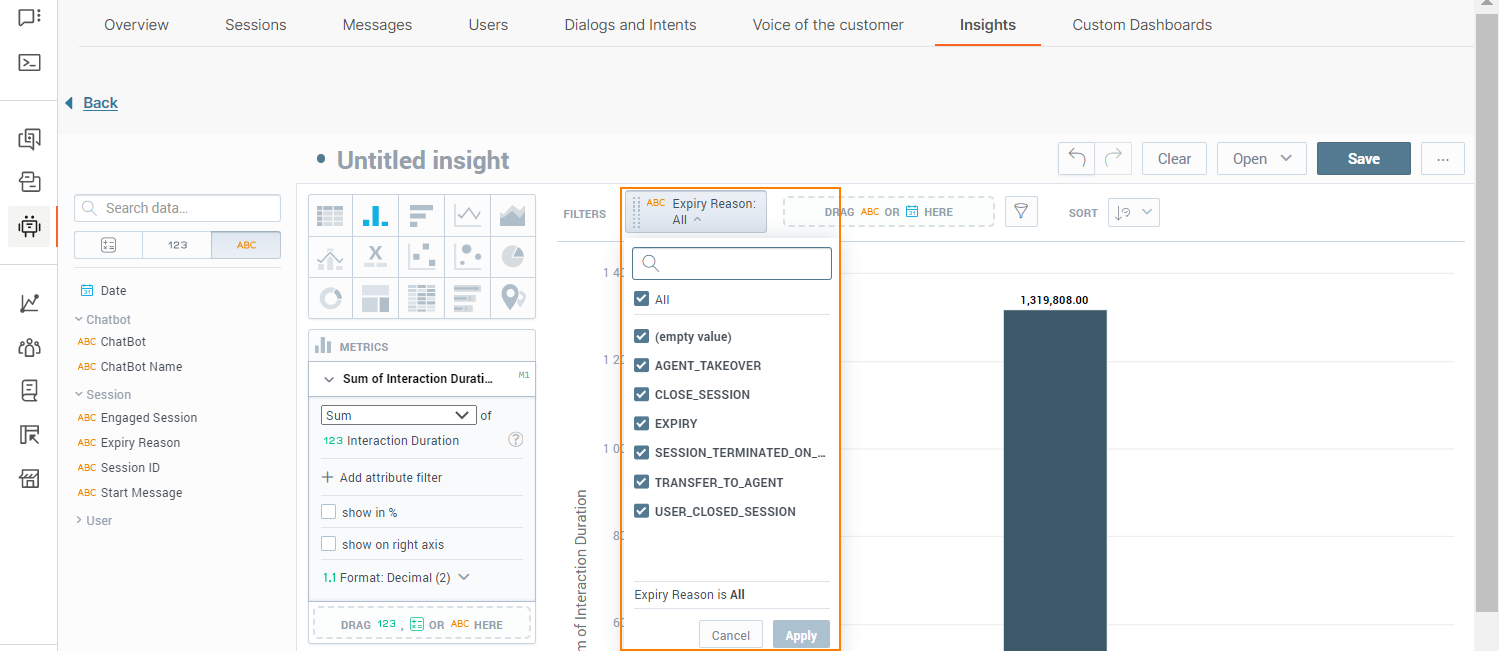
Task: Choose the geo chart visualization
Action: 513,297
